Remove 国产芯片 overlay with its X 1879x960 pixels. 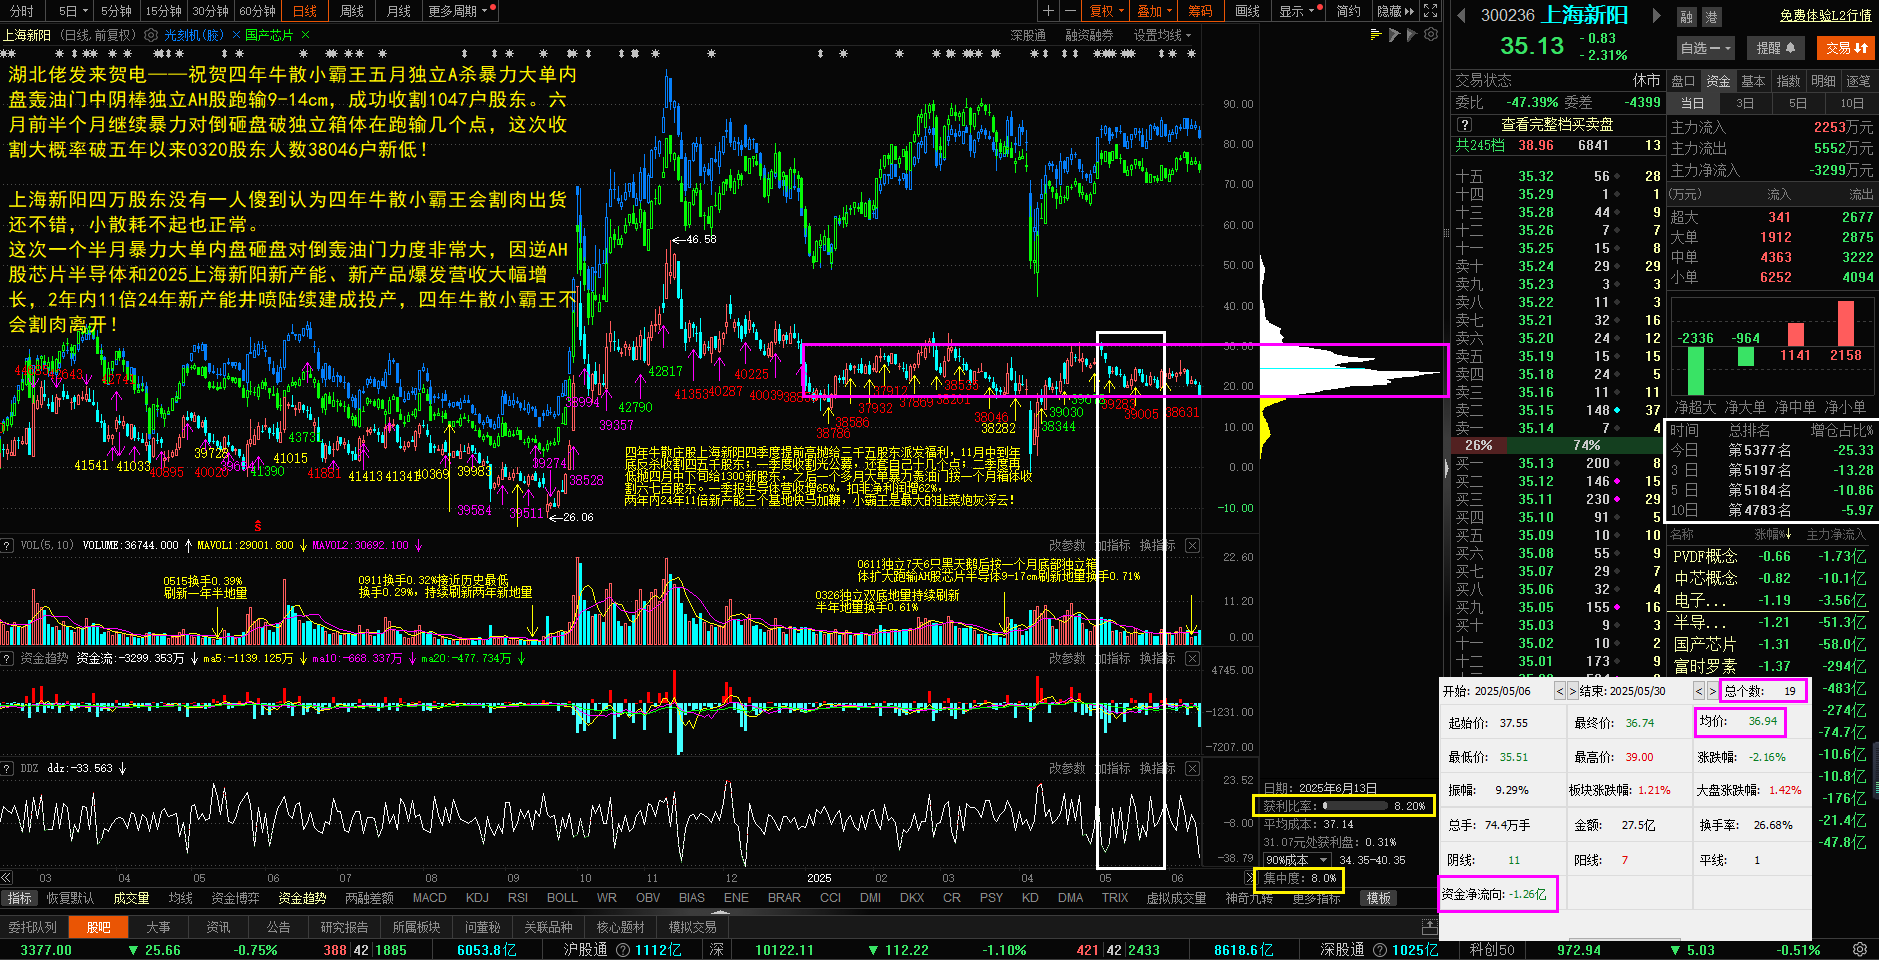point(305,35)
